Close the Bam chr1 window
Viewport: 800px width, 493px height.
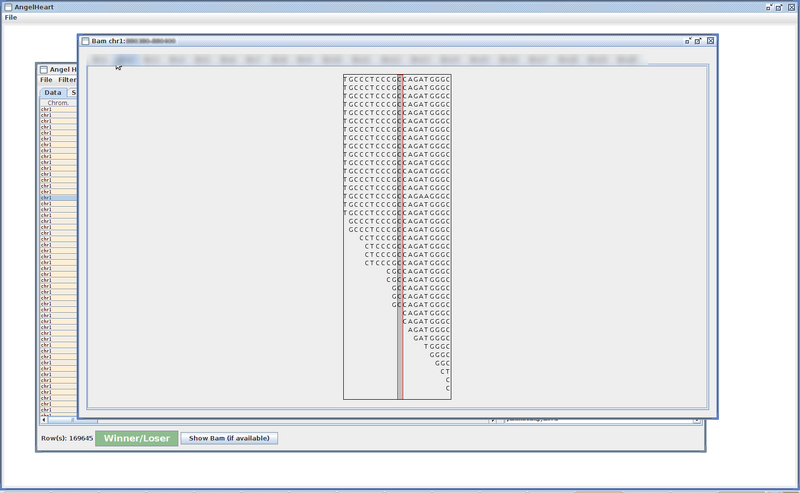[x=710, y=41]
